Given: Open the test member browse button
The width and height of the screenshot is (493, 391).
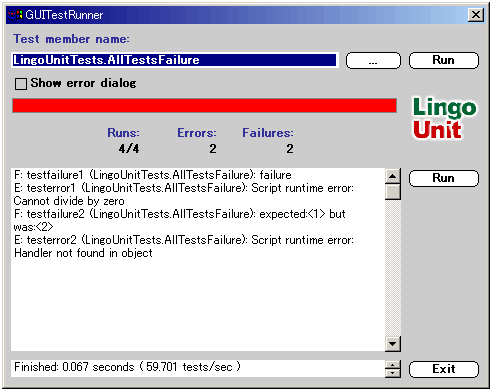Looking at the screenshot, I should click(x=373, y=61).
